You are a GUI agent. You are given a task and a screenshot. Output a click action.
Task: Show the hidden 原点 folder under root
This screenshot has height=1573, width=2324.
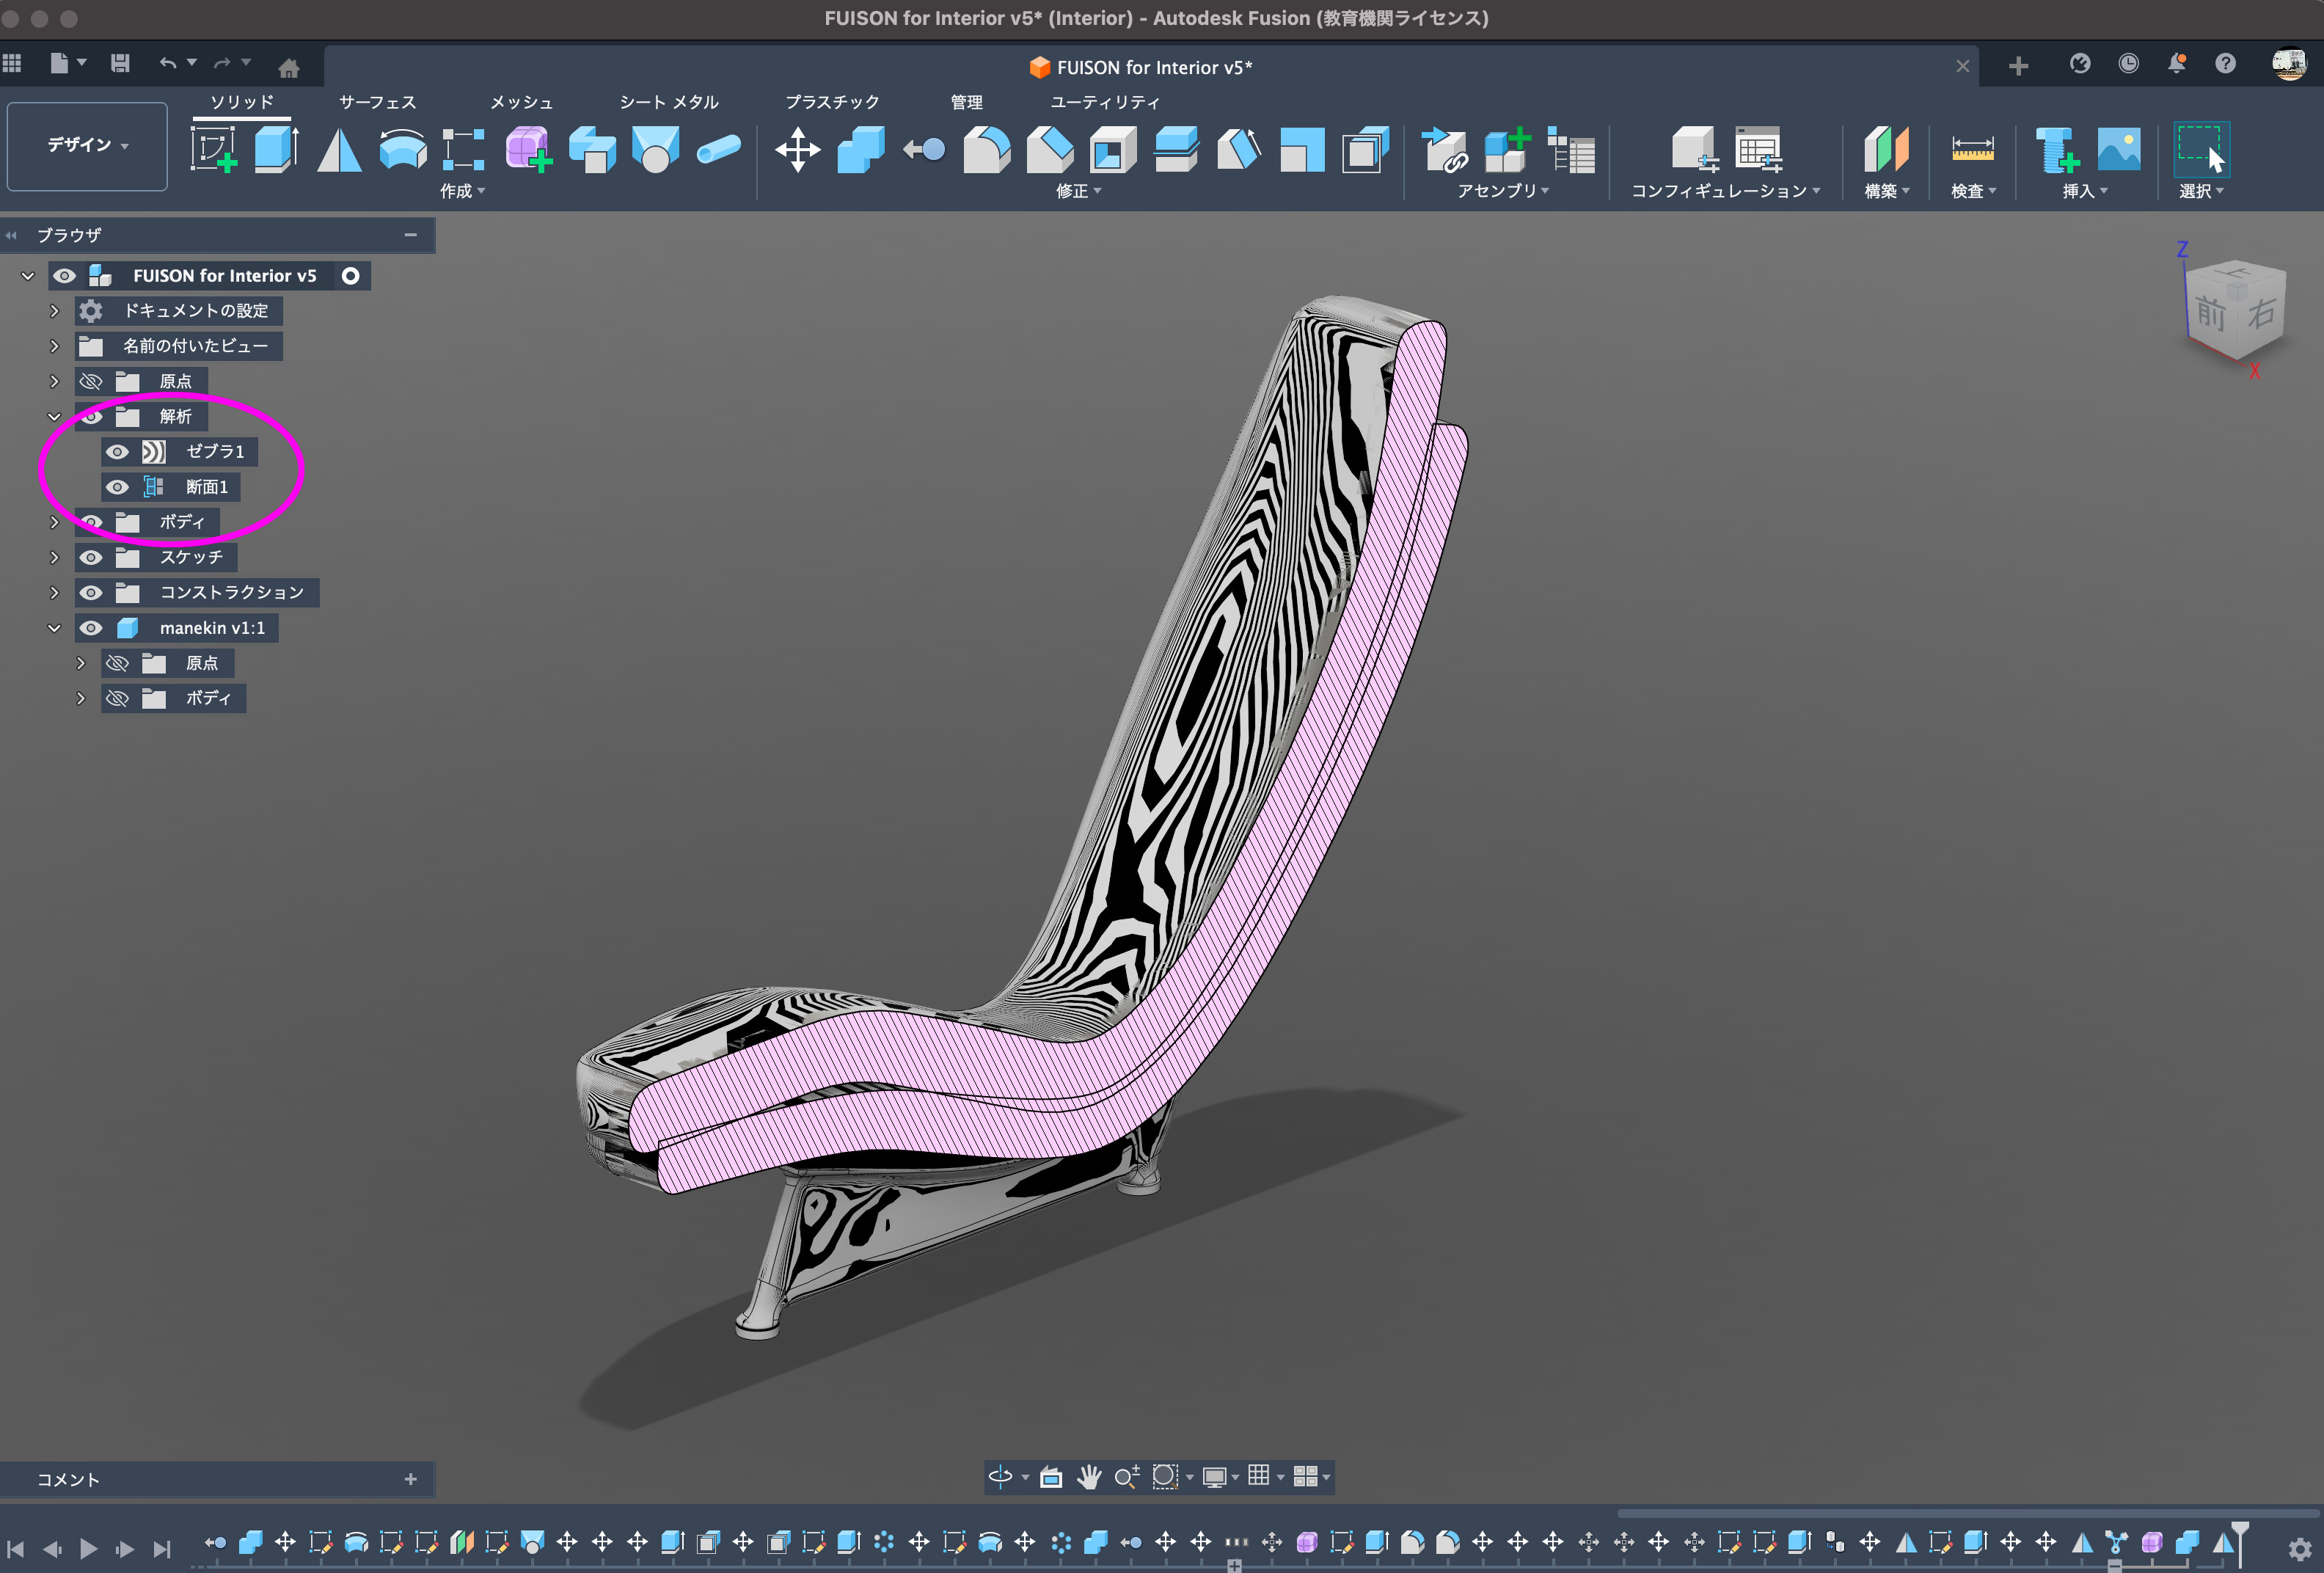click(91, 381)
